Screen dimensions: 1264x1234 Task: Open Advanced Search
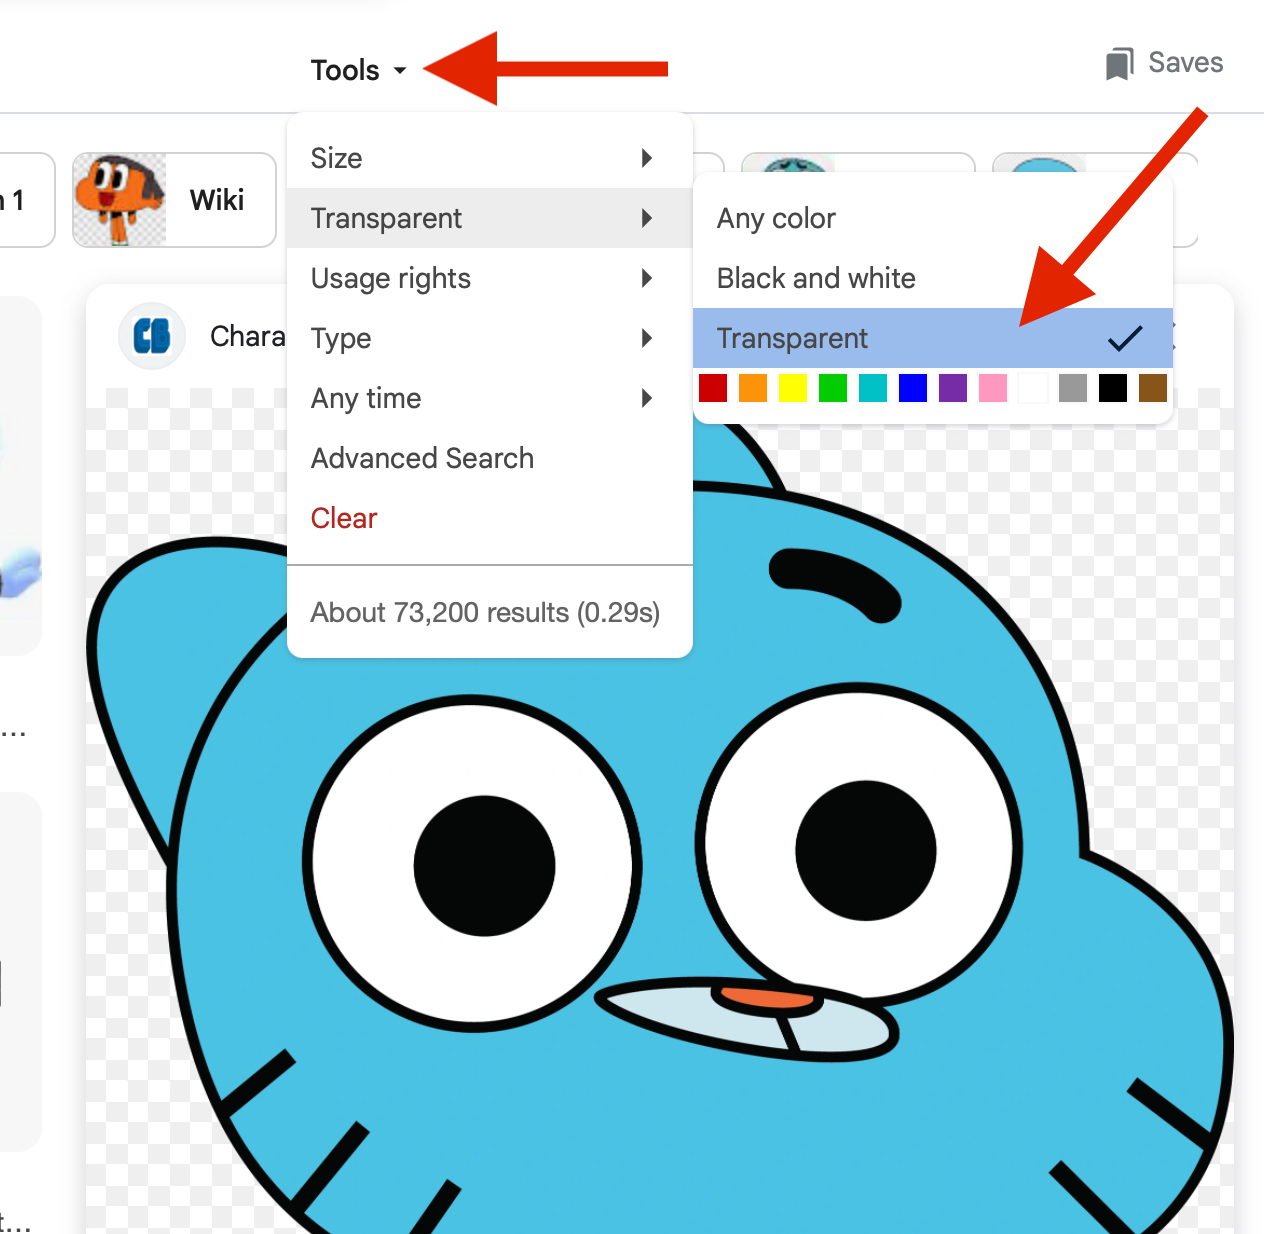click(422, 458)
